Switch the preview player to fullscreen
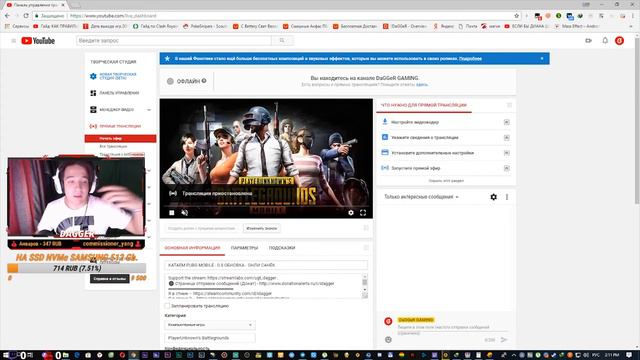 pyautogui.click(x=363, y=213)
